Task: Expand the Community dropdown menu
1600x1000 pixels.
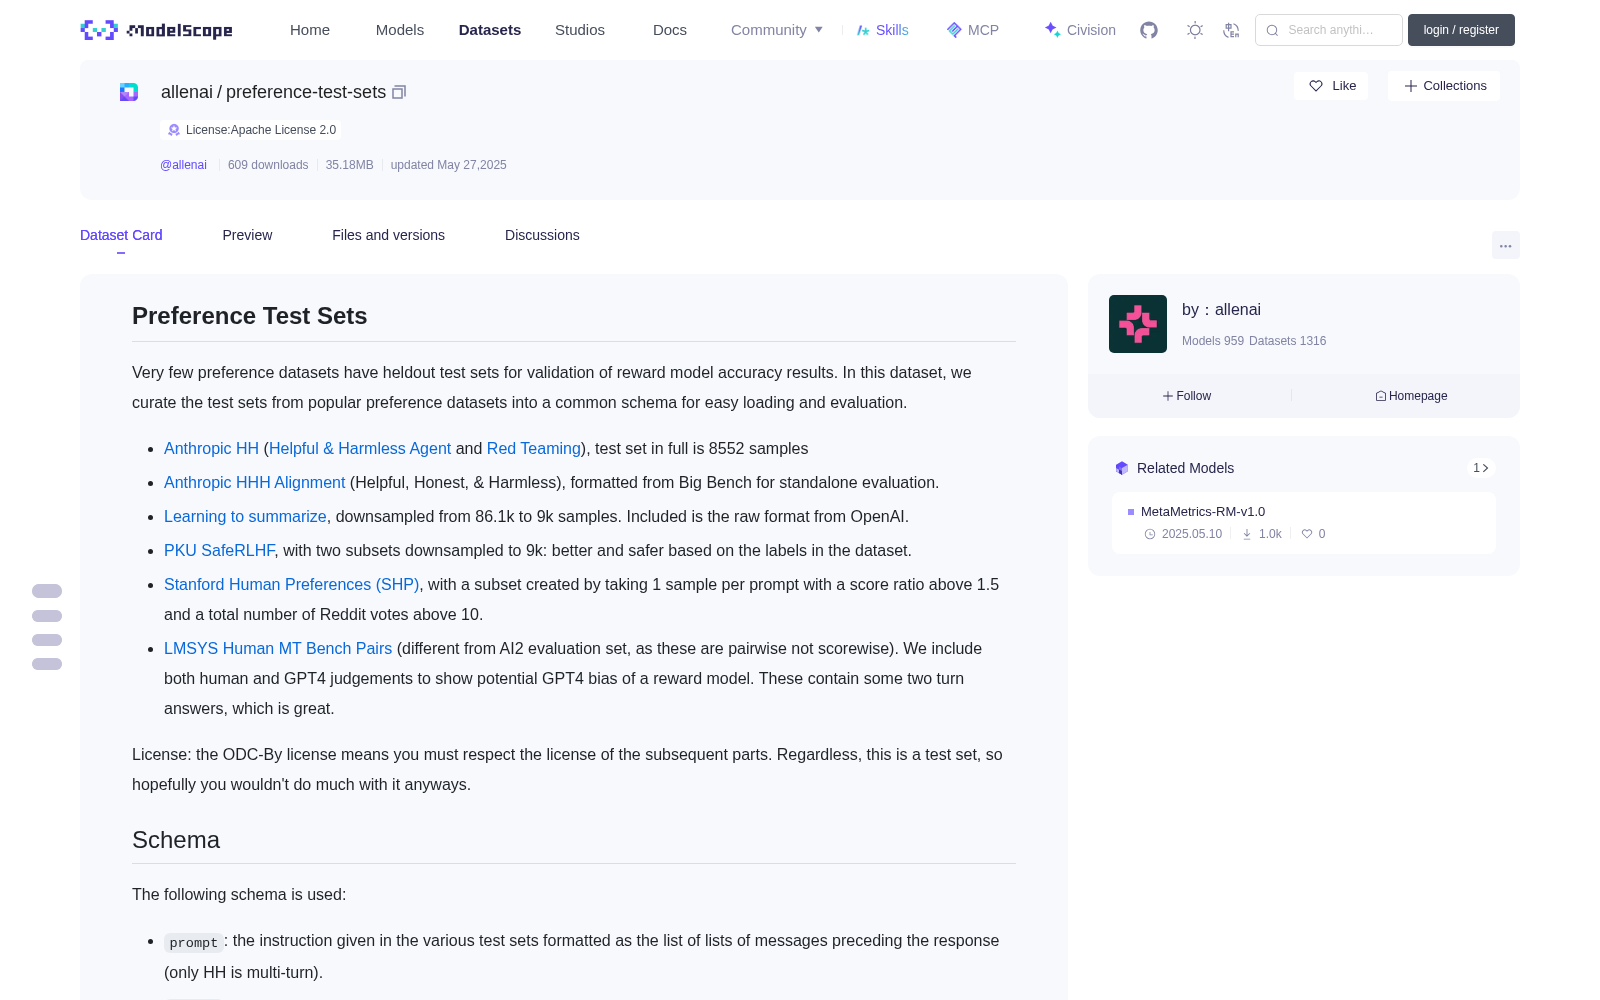Action: (x=777, y=30)
